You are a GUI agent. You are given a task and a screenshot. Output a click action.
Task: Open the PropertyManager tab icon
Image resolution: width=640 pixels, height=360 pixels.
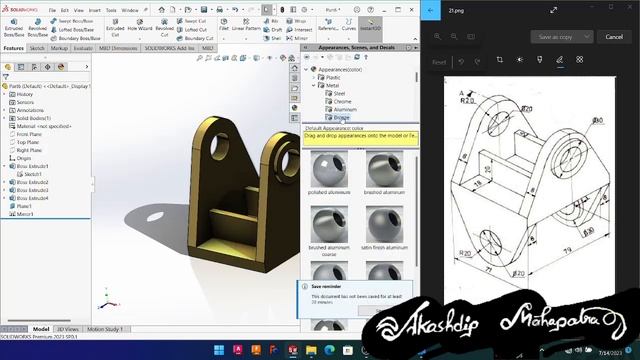coord(21,67)
